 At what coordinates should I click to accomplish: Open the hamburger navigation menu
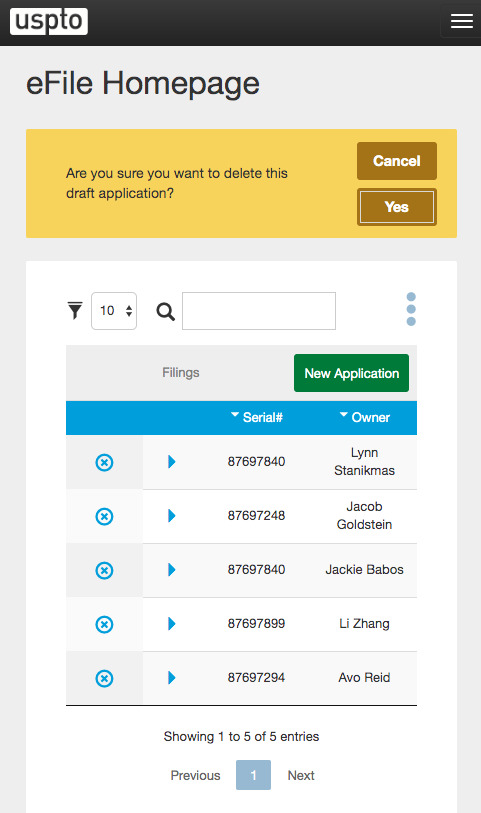click(x=461, y=21)
